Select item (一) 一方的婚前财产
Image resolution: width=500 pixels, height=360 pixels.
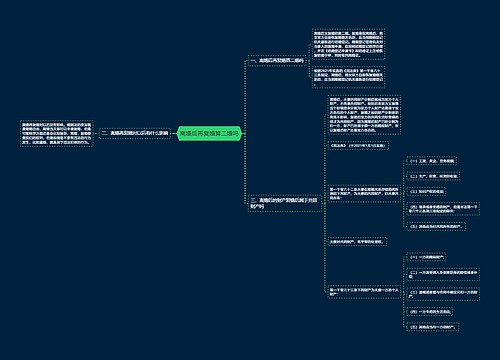(426, 257)
